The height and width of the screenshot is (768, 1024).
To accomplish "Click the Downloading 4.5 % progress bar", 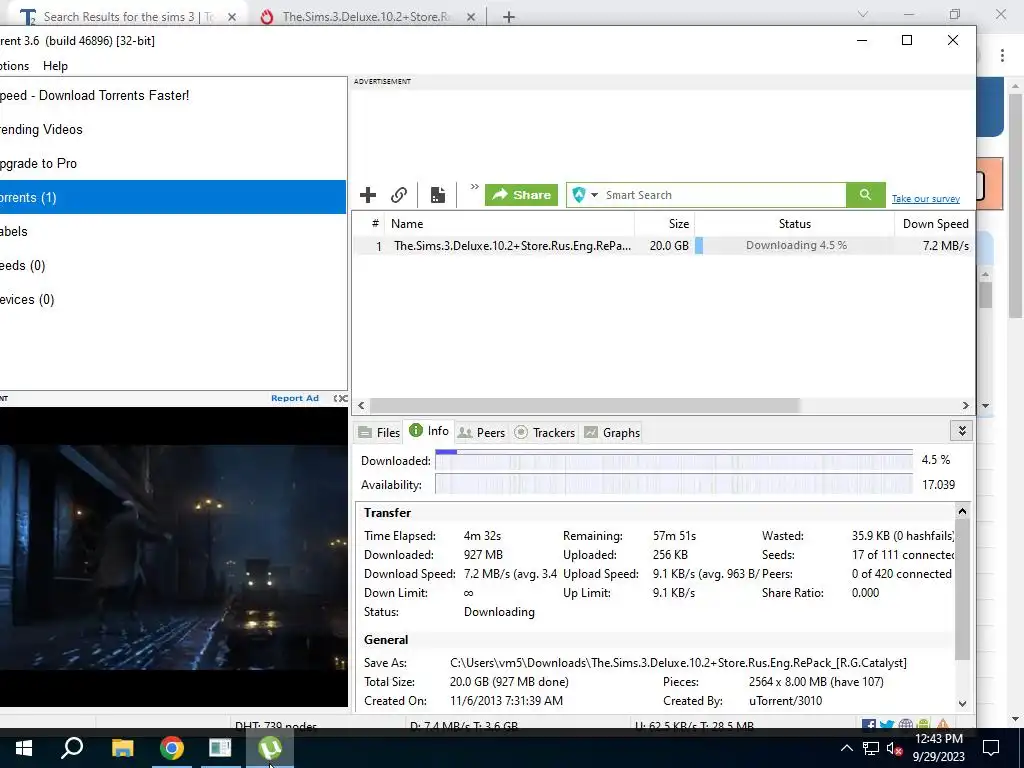I will (x=794, y=246).
